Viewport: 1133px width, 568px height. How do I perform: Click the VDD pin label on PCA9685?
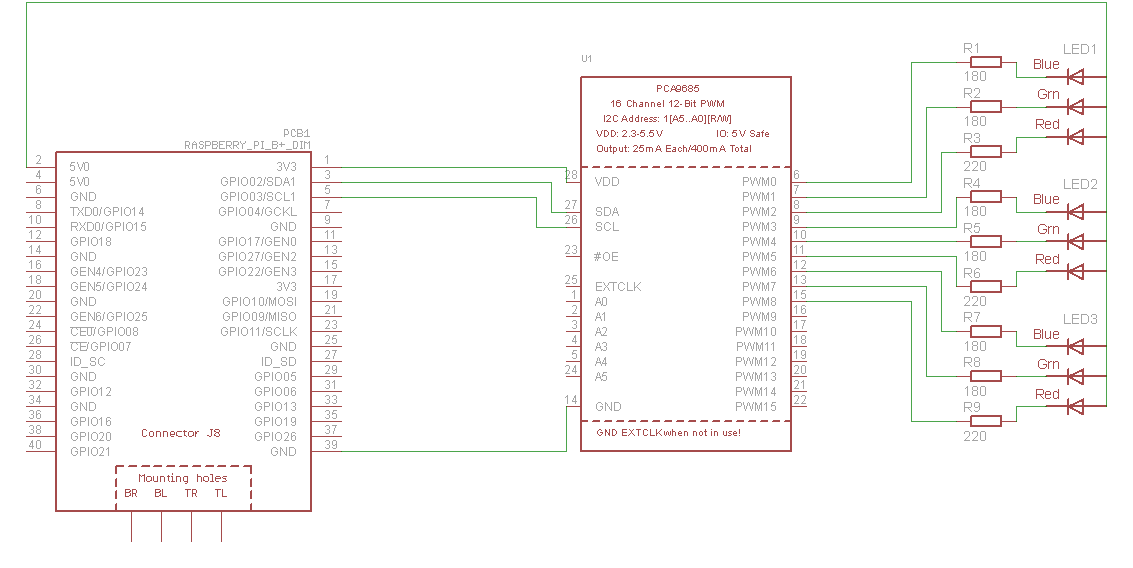click(x=607, y=181)
